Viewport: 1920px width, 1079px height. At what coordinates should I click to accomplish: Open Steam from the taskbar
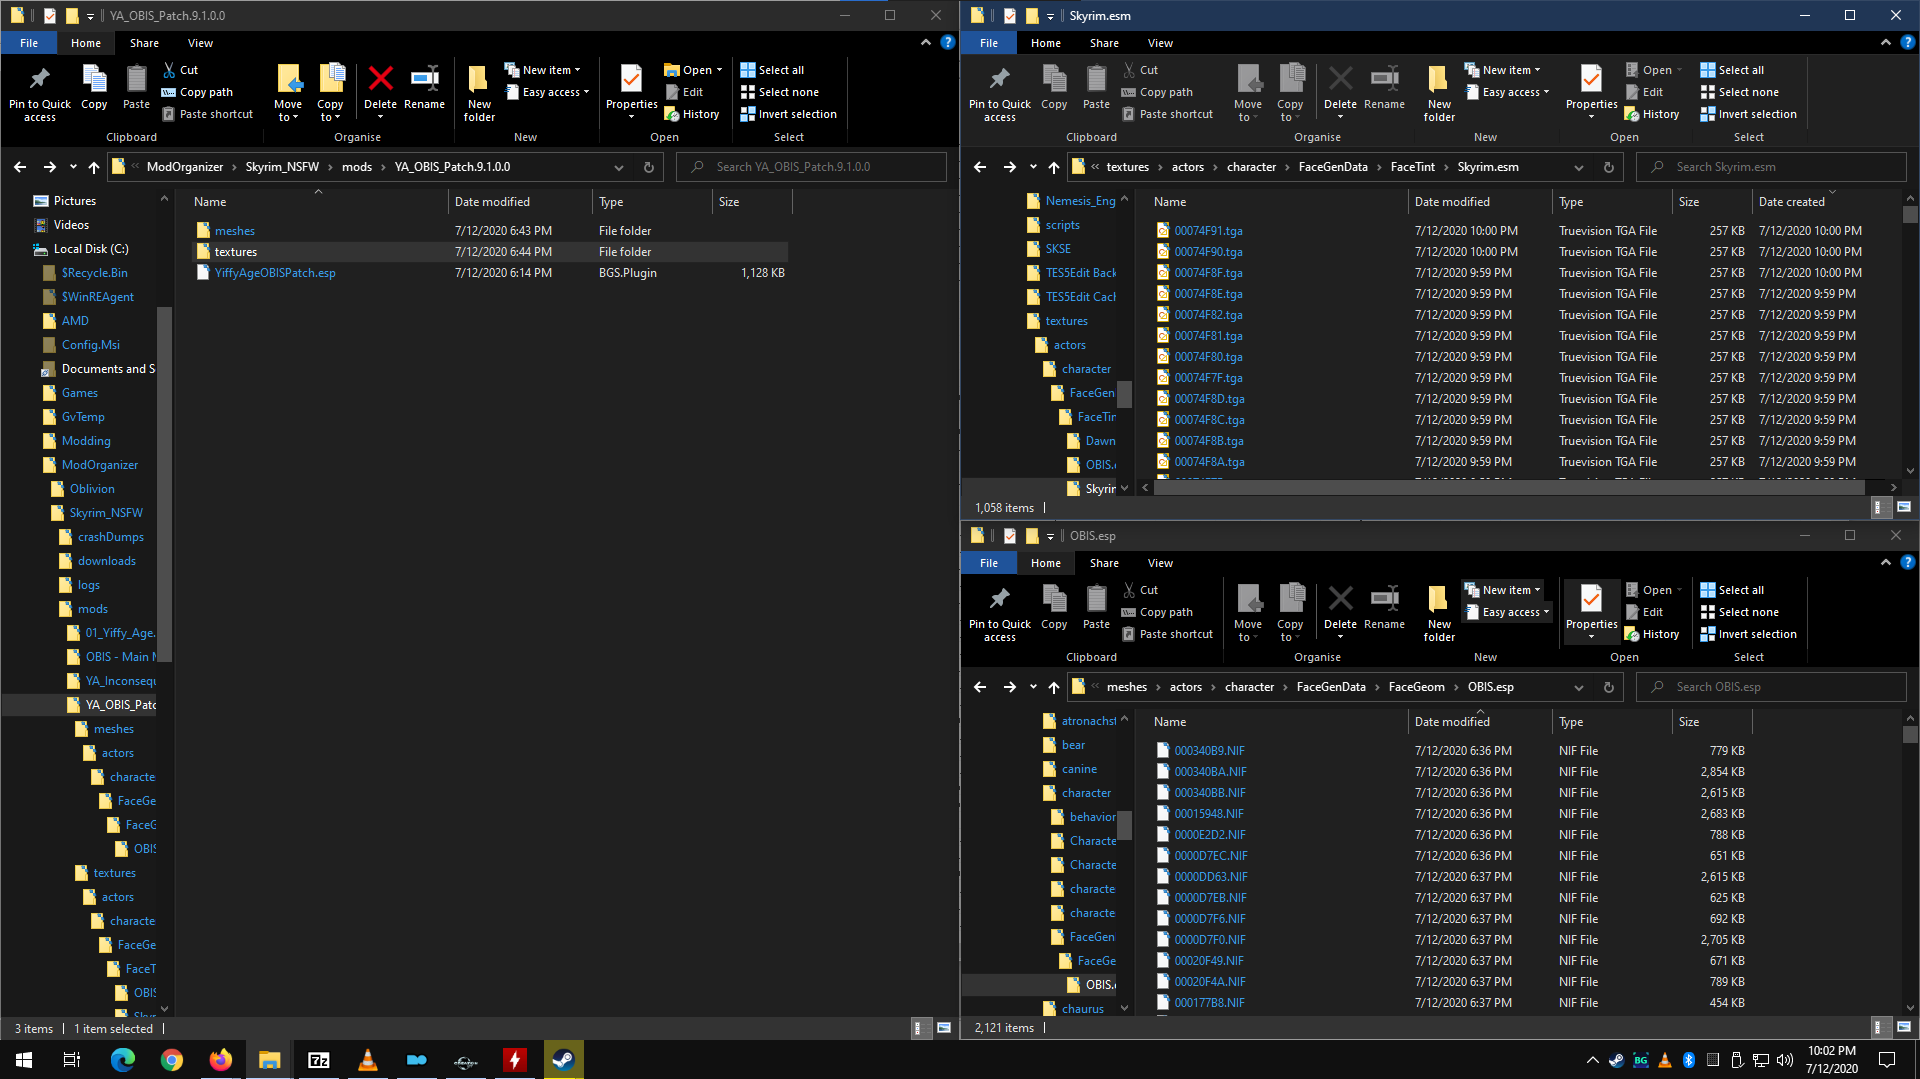[x=563, y=1060]
